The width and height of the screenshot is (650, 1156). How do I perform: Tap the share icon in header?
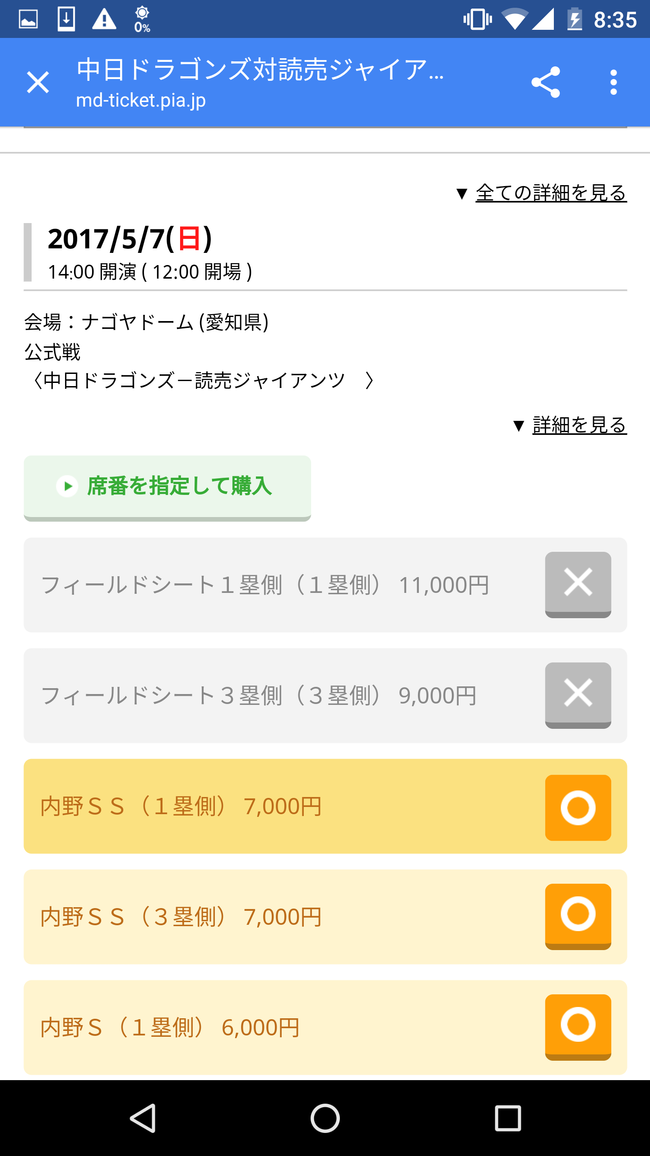point(545,83)
